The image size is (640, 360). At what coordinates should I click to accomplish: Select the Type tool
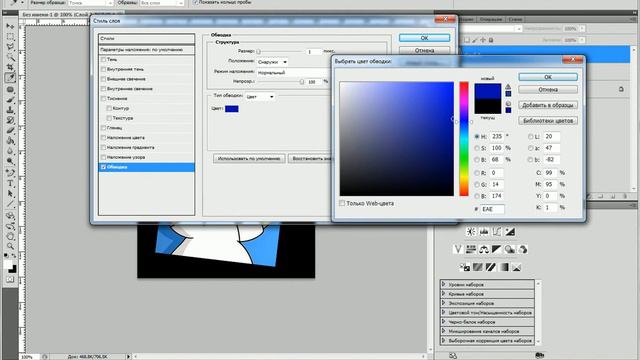click(10, 183)
